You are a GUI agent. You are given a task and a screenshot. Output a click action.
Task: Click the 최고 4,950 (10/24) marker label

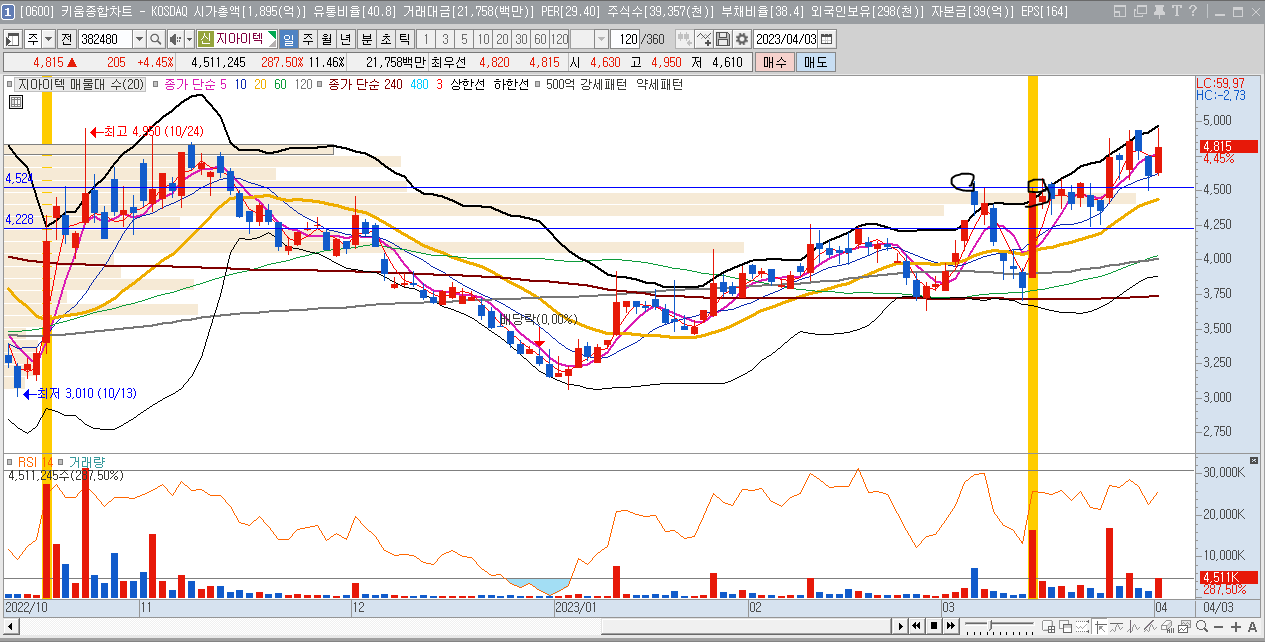[x=146, y=131]
